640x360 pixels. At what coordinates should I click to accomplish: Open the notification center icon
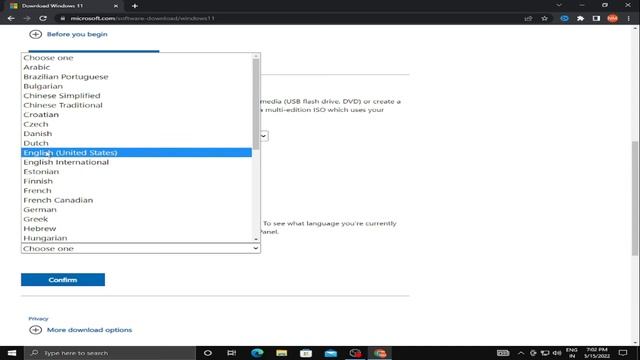pyautogui.click(x=623, y=353)
